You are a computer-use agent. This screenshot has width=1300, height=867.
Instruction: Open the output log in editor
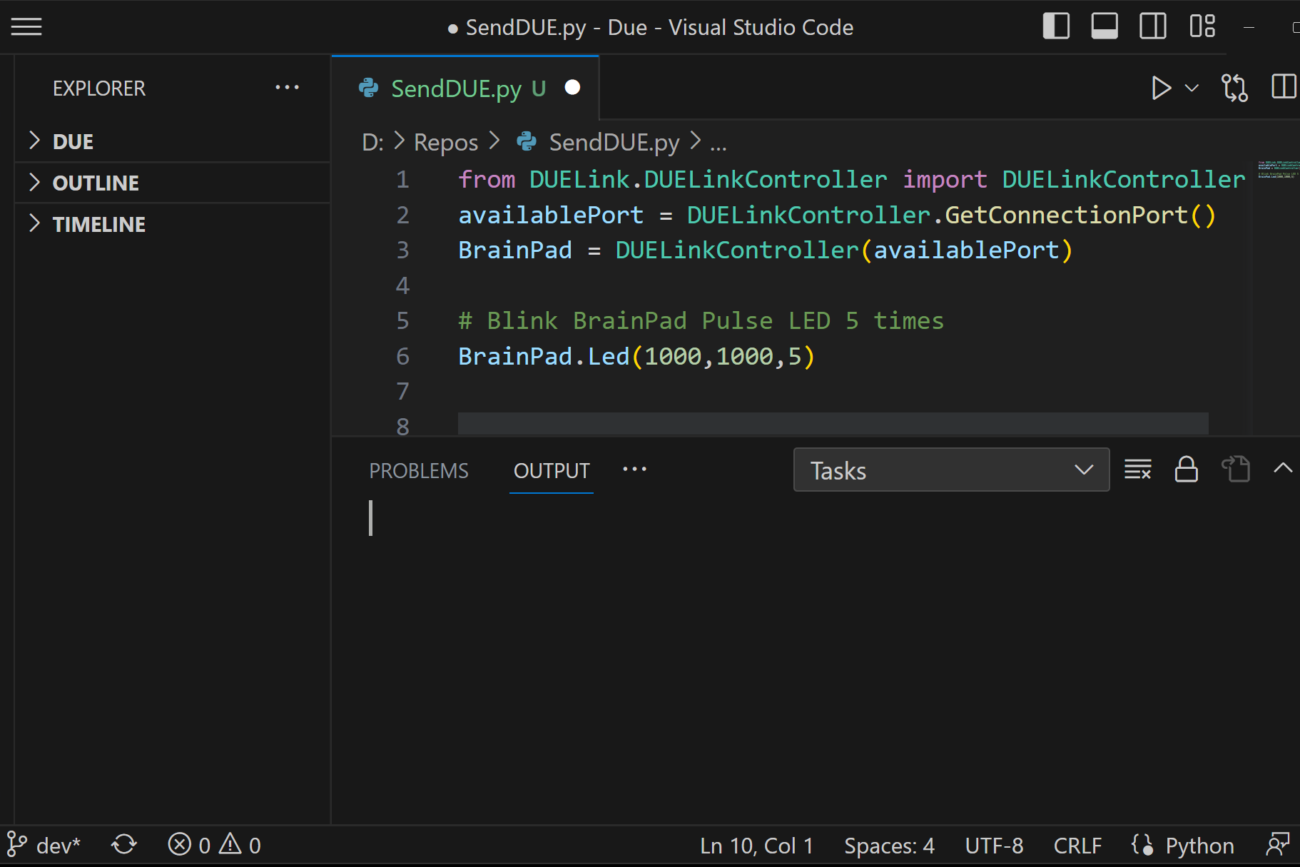point(1236,470)
